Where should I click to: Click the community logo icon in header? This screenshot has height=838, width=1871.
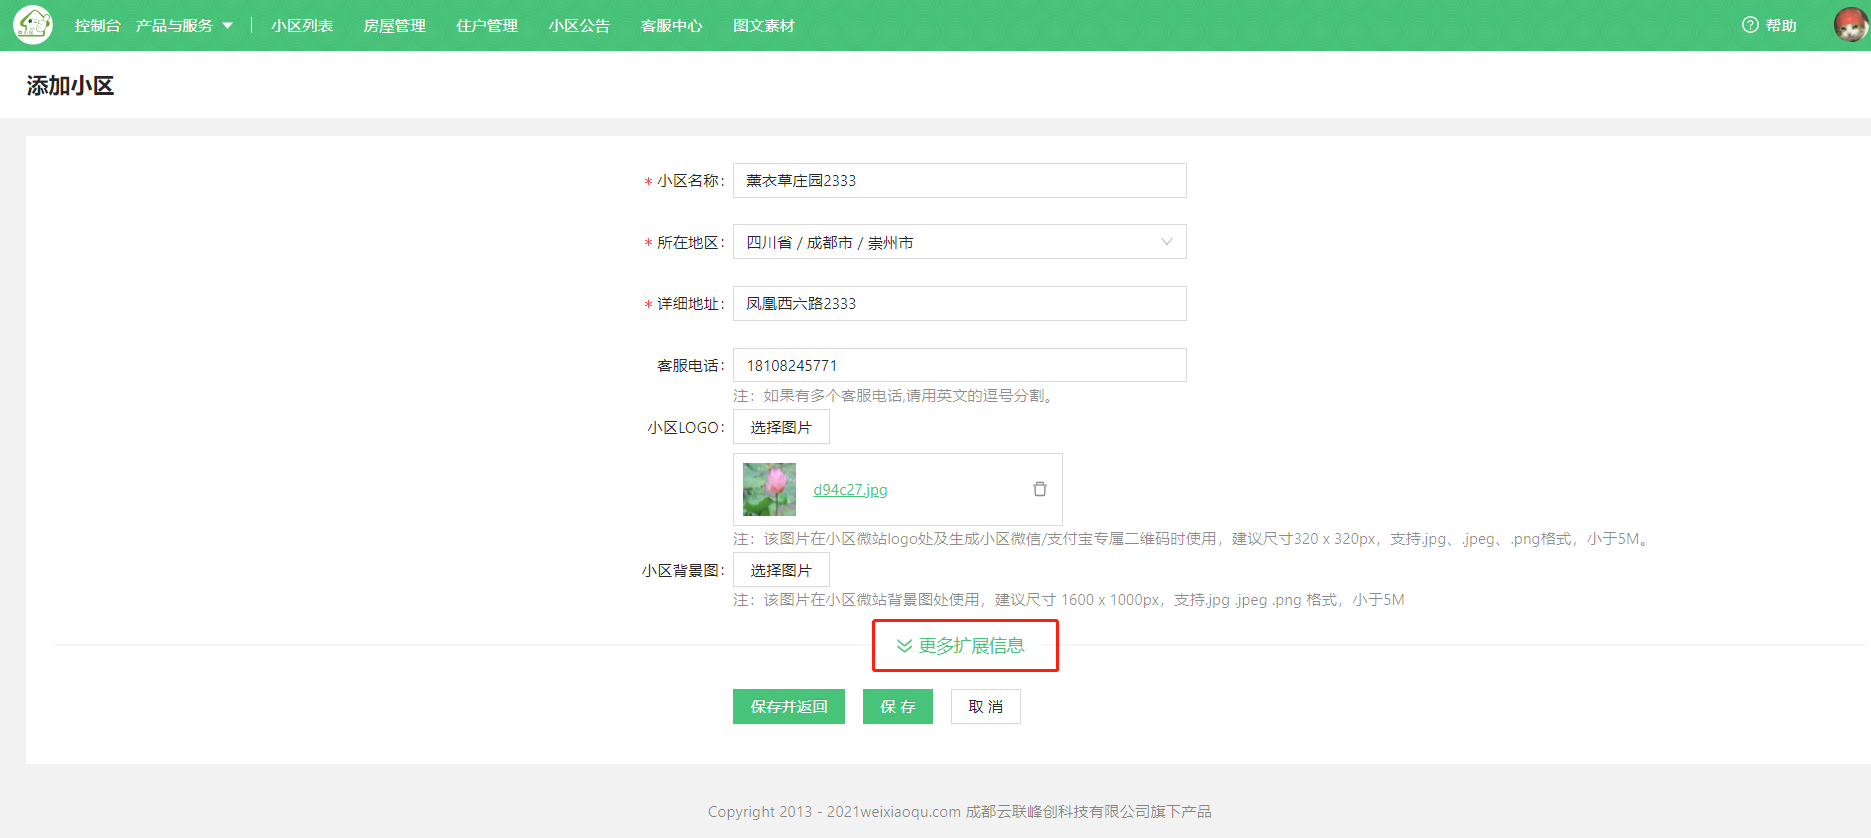pyautogui.click(x=33, y=25)
